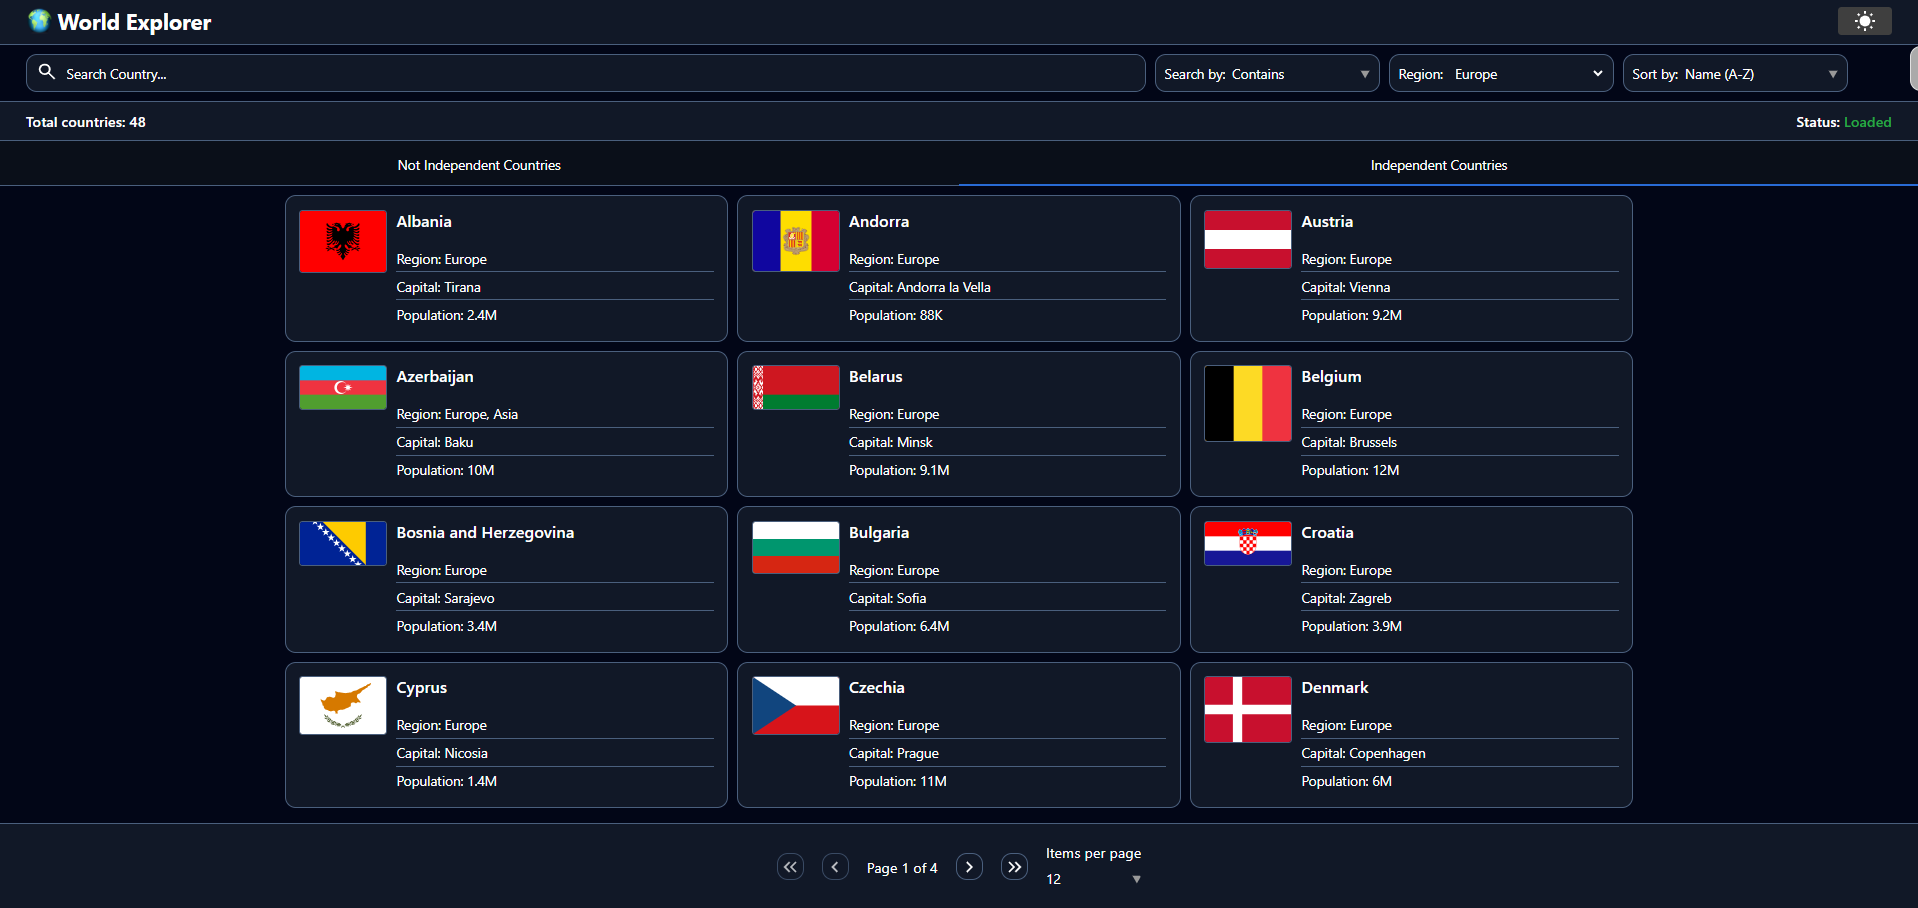Click the search magnifier icon
The width and height of the screenshot is (1918, 908).
click(x=47, y=72)
